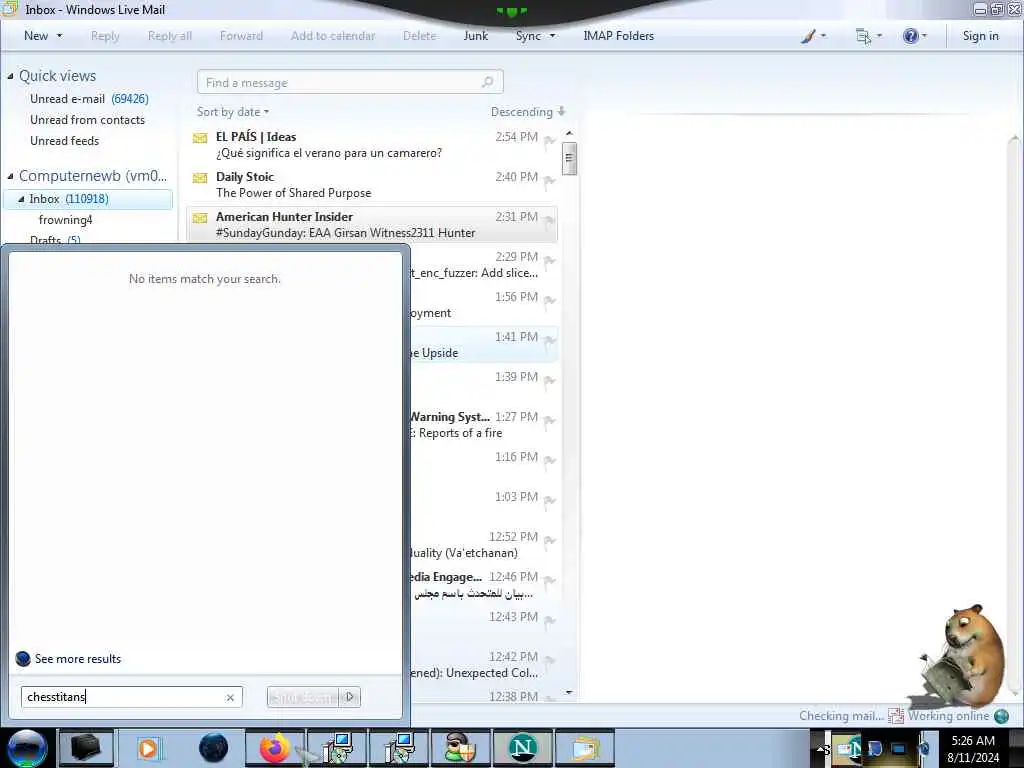Screen dimensions: 1024x768
Task: Click Forward in the toolbar
Action: tap(241, 36)
